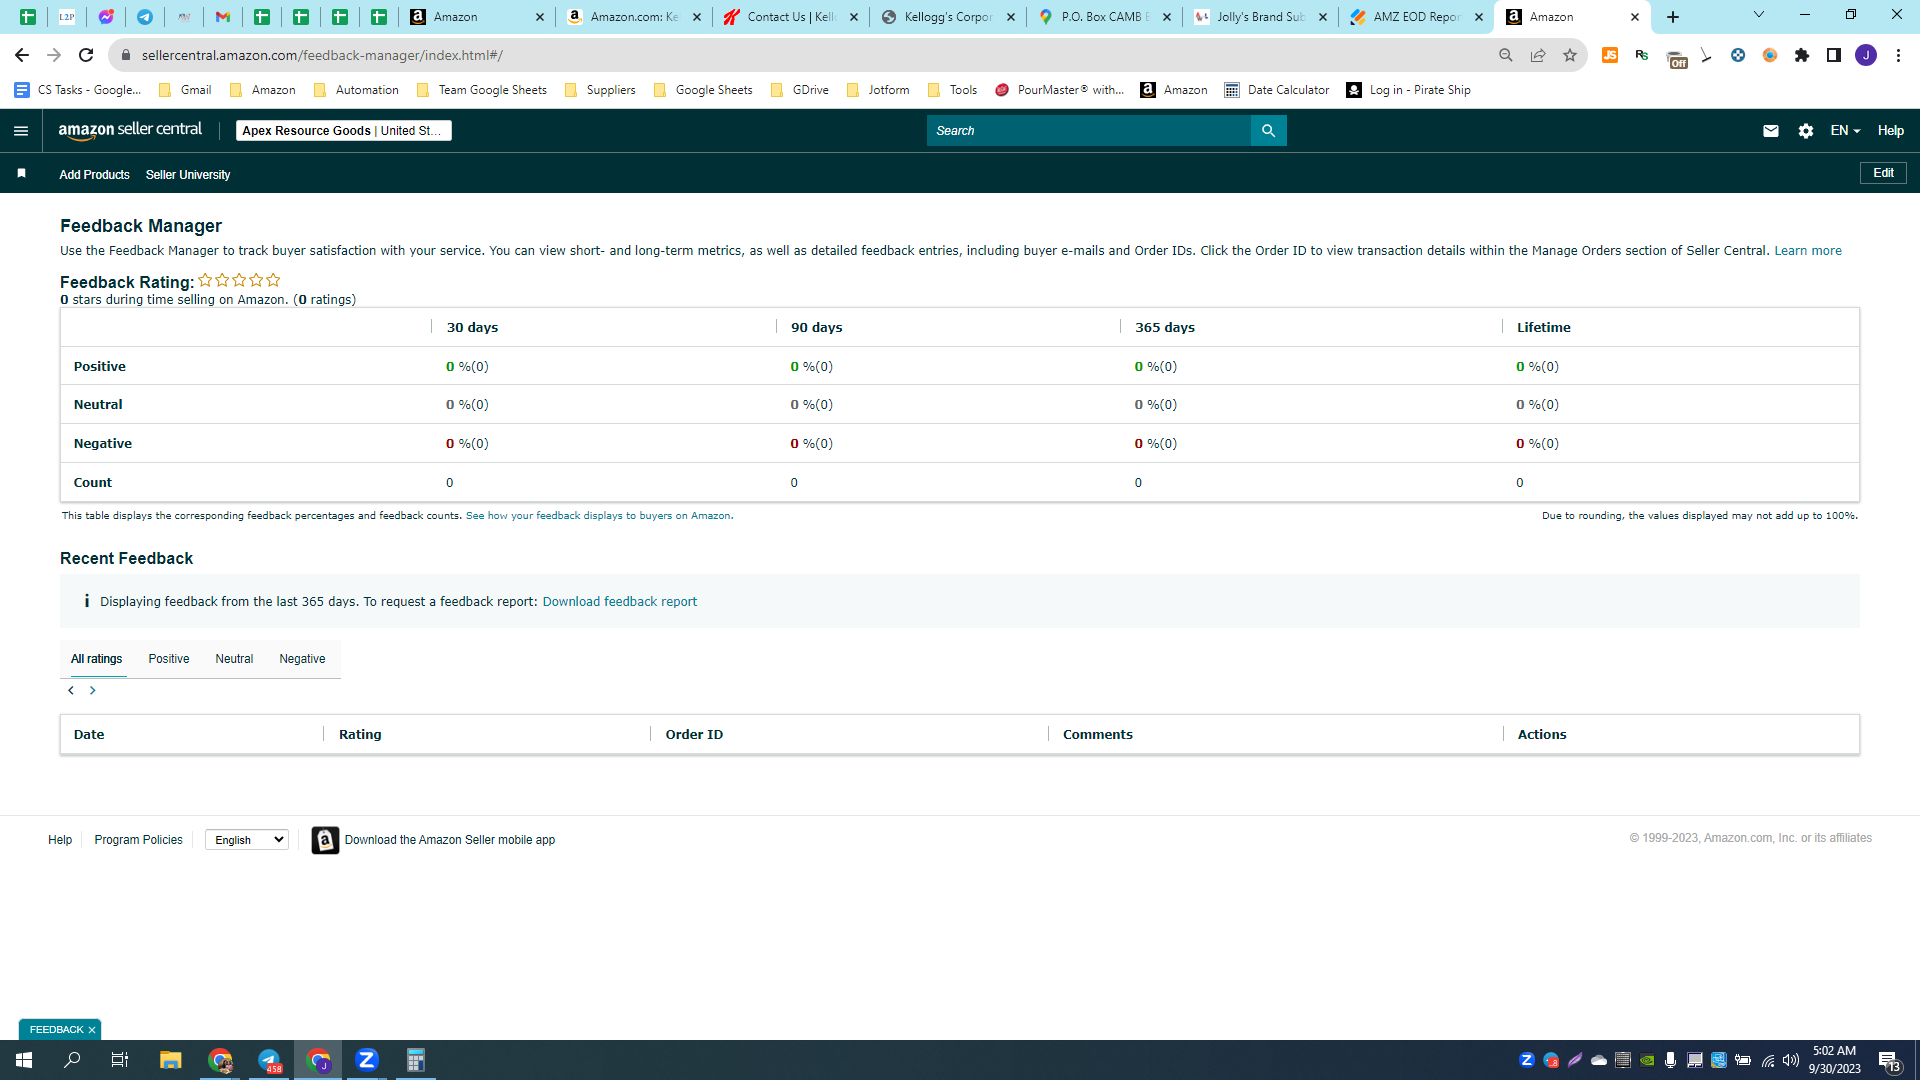Select the All ratings tab
1920x1080 pixels.
[x=97, y=659]
